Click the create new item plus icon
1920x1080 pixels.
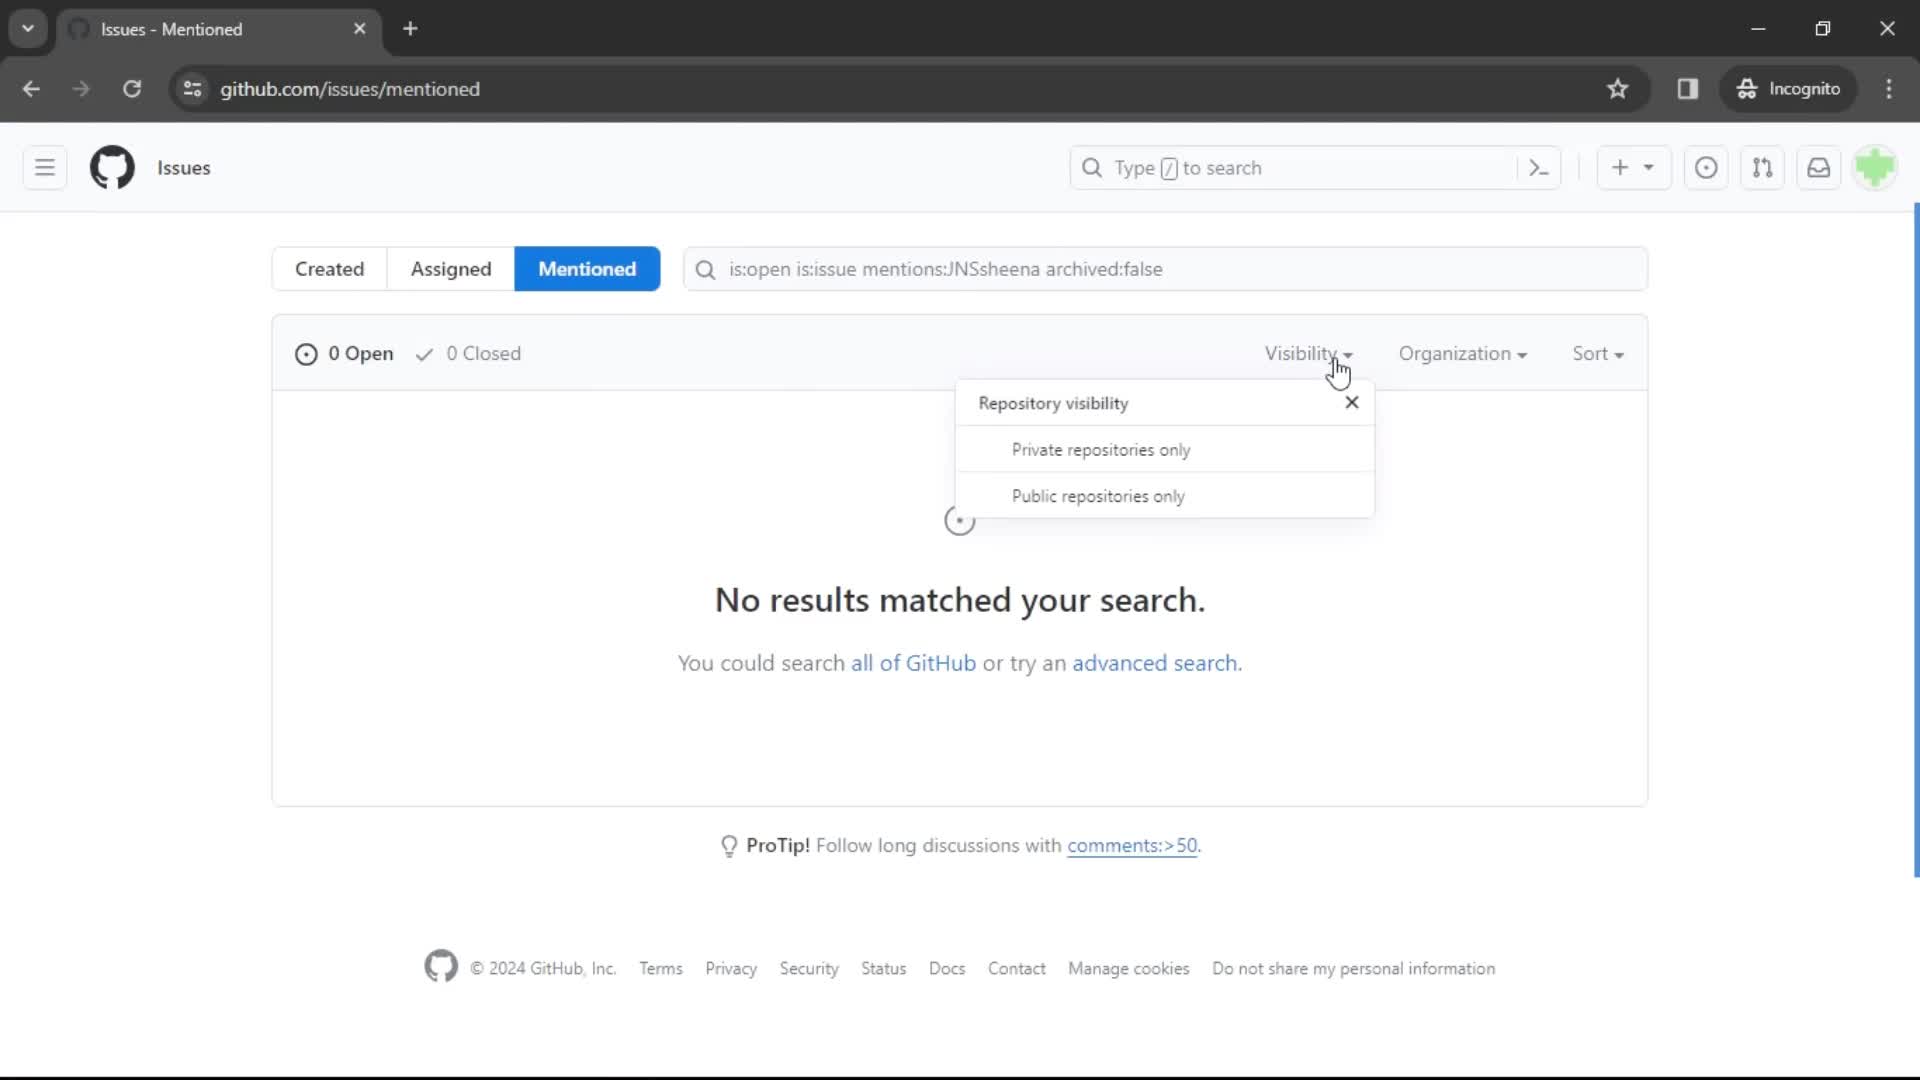pos(1618,169)
